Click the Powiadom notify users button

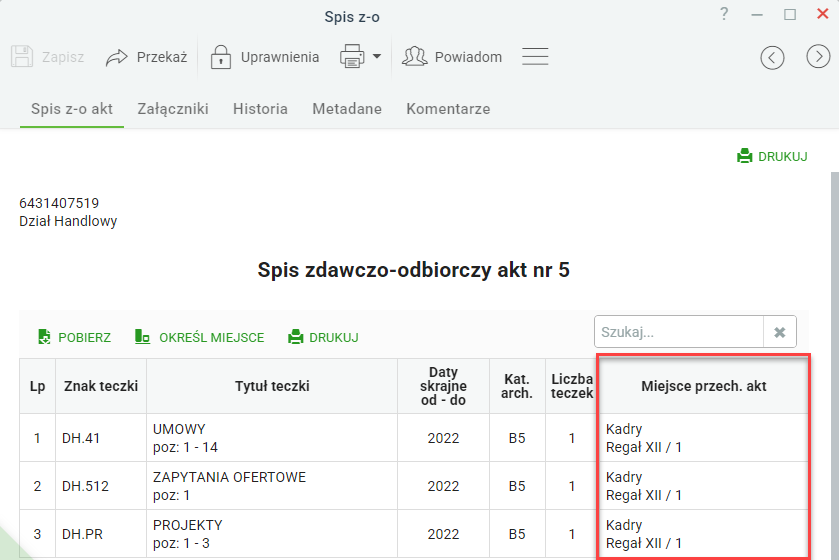coord(452,57)
